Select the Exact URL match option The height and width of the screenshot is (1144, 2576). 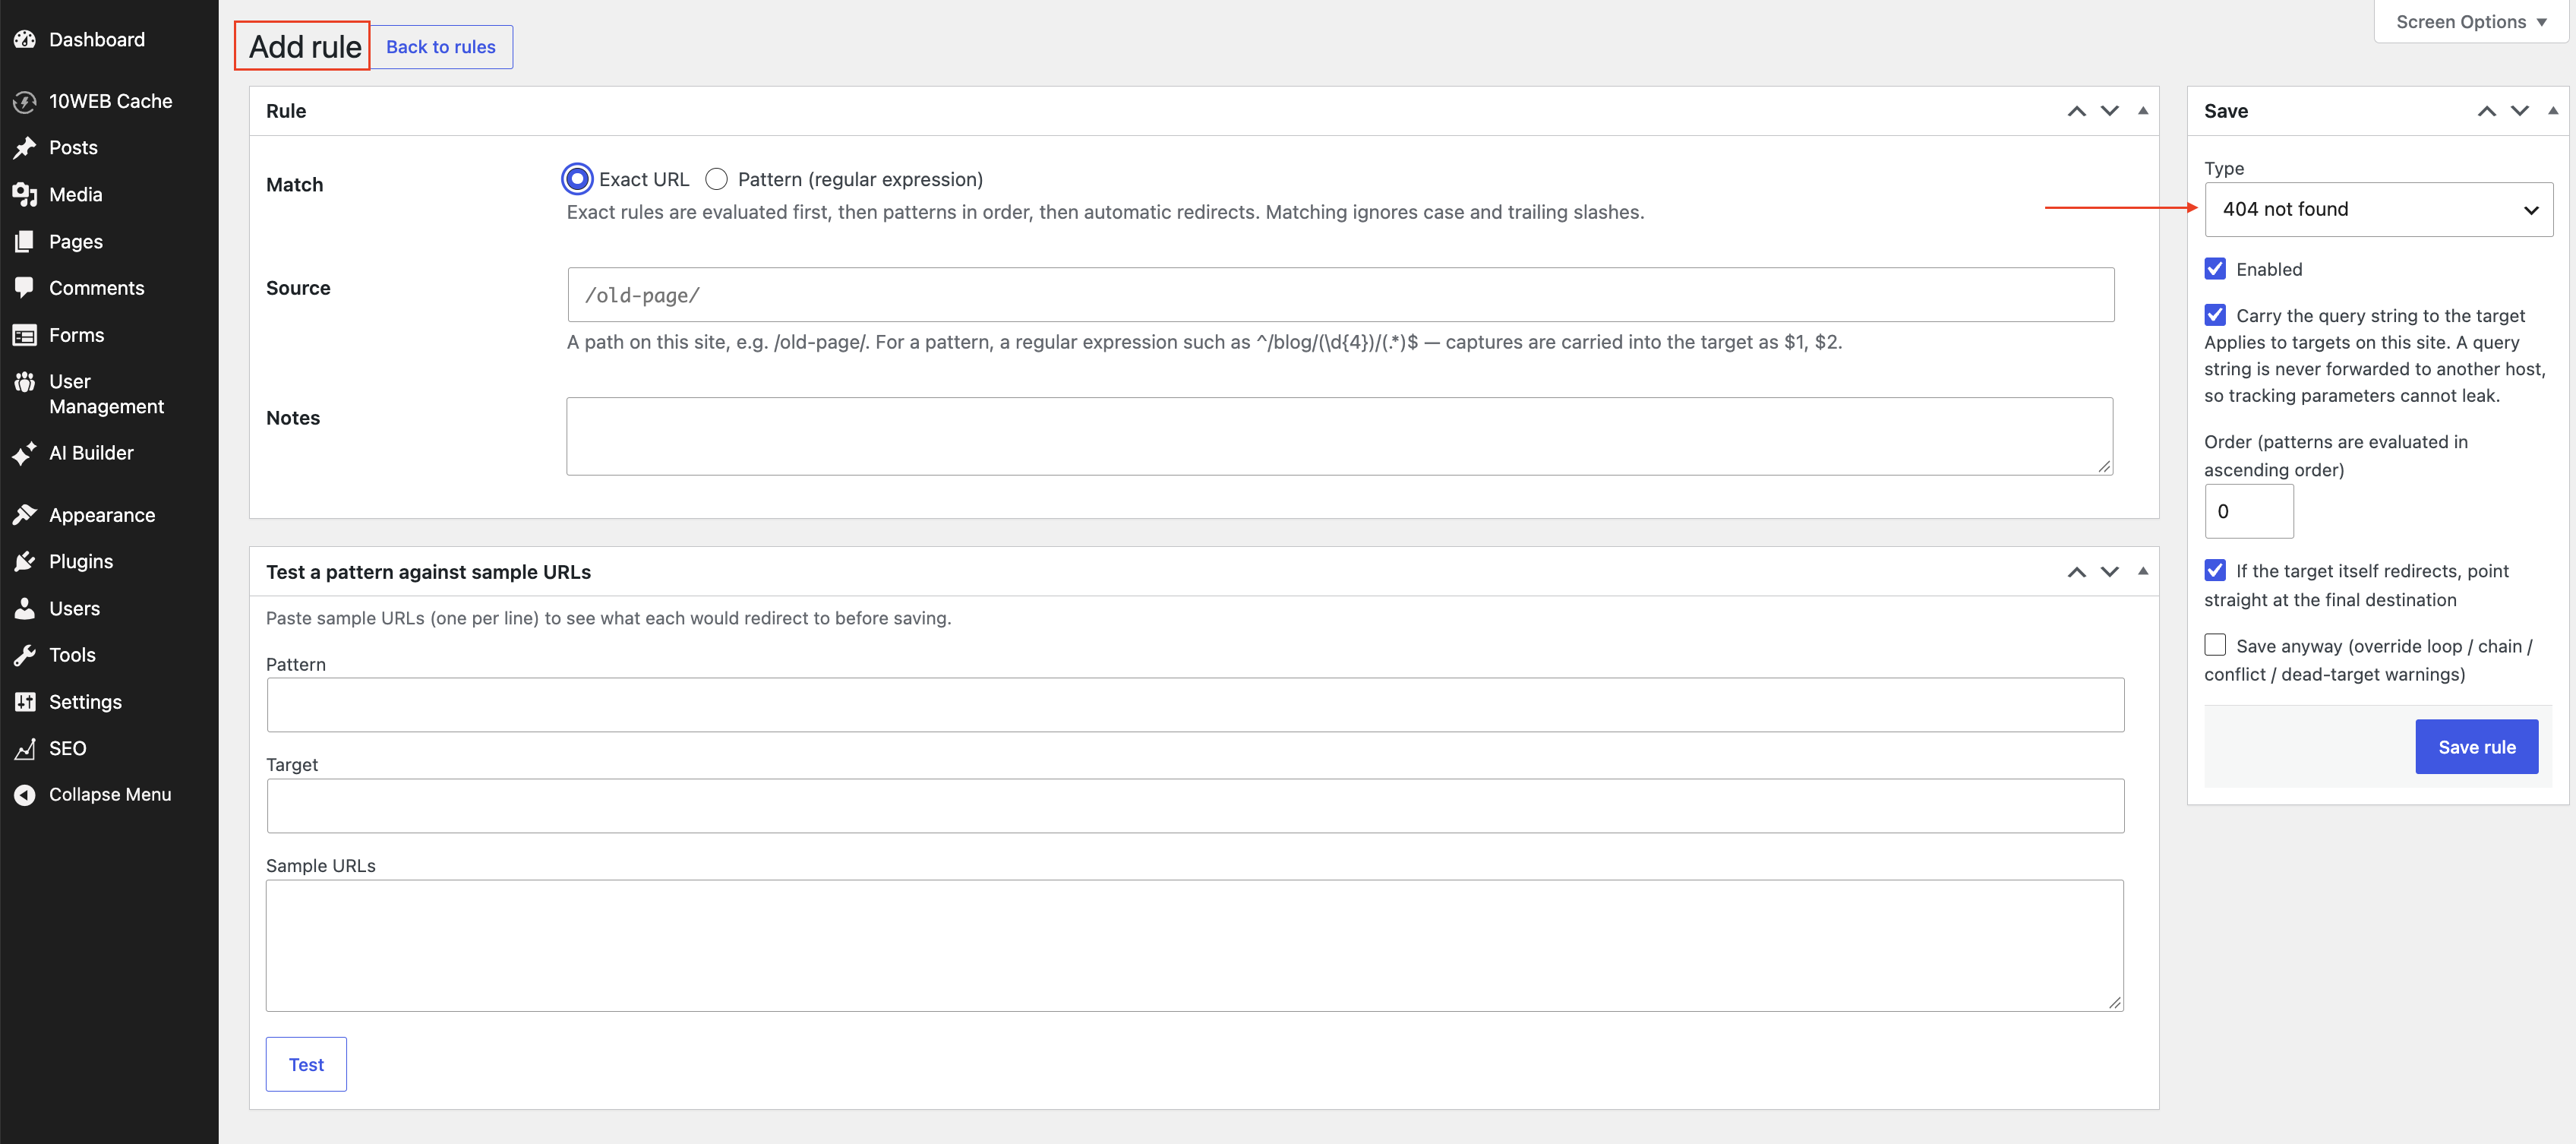pyautogui.click(x=577, y=179)
